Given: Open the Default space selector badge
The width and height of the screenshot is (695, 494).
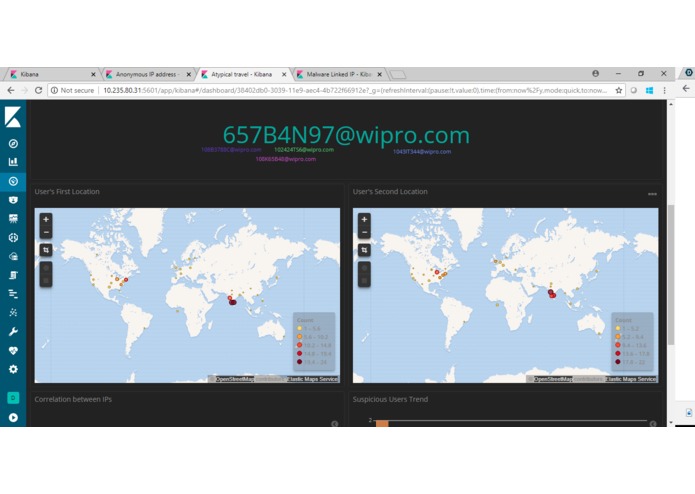Looking at the screenshot, I should tap(13, 398).
